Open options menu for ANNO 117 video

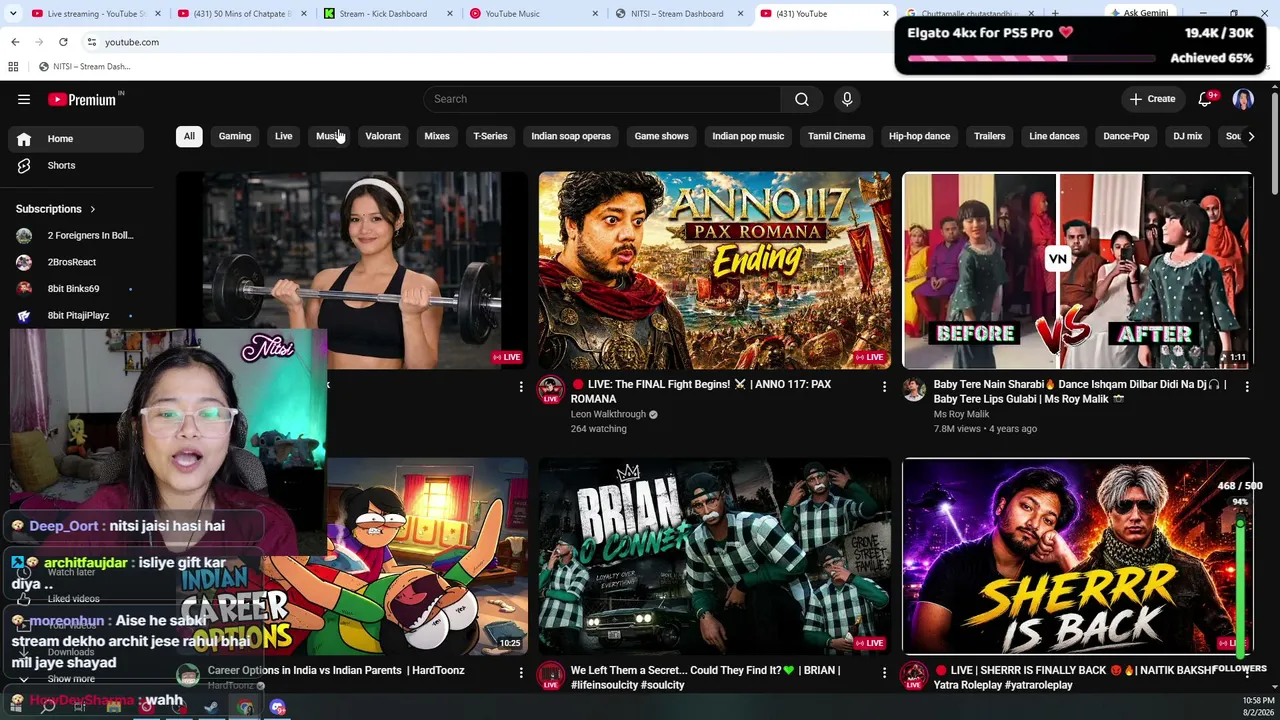[x=884, y=386]
